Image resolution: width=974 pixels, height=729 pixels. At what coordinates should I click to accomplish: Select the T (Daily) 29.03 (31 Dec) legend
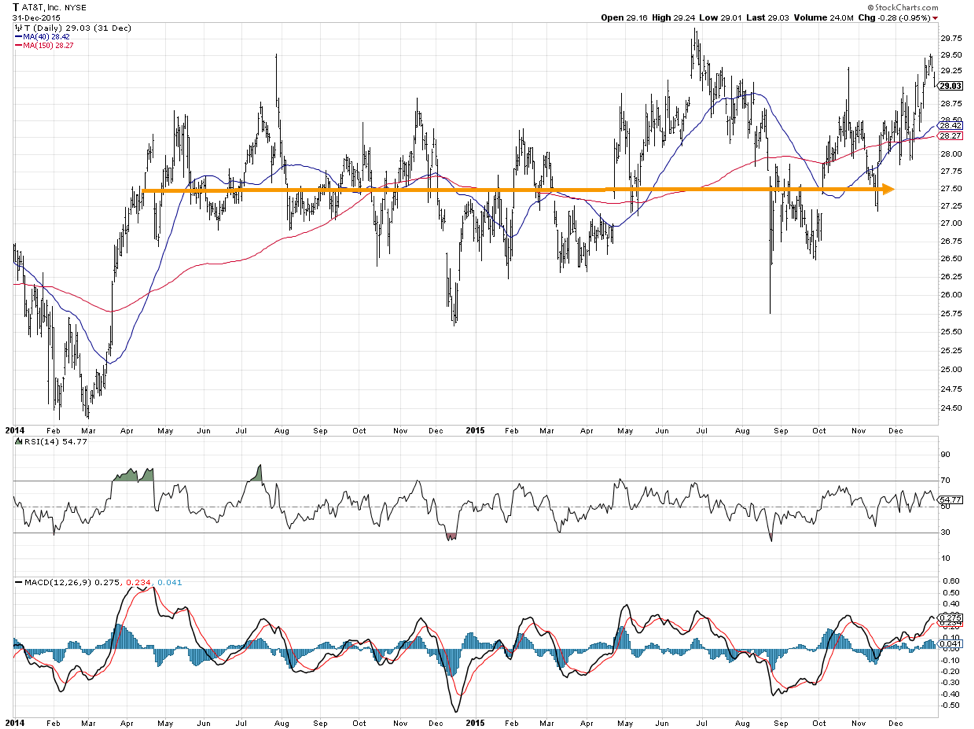pyautogui.click(x=77, y=28)
